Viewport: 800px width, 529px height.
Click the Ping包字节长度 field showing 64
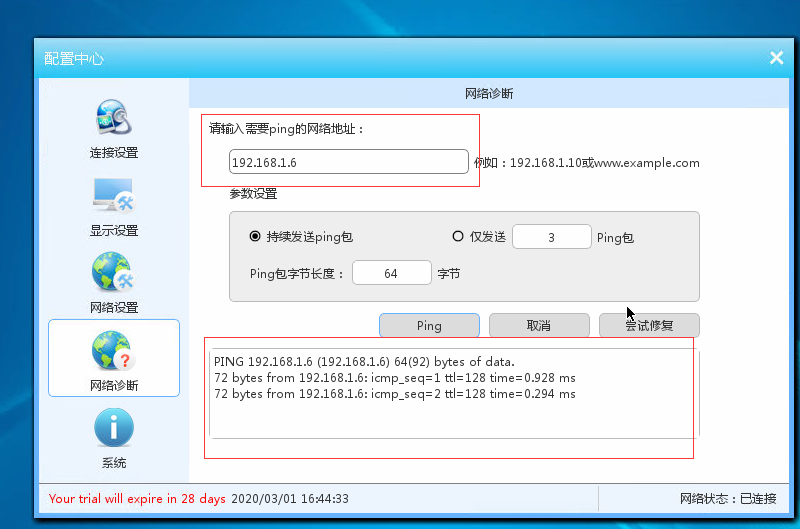point(391,273)
